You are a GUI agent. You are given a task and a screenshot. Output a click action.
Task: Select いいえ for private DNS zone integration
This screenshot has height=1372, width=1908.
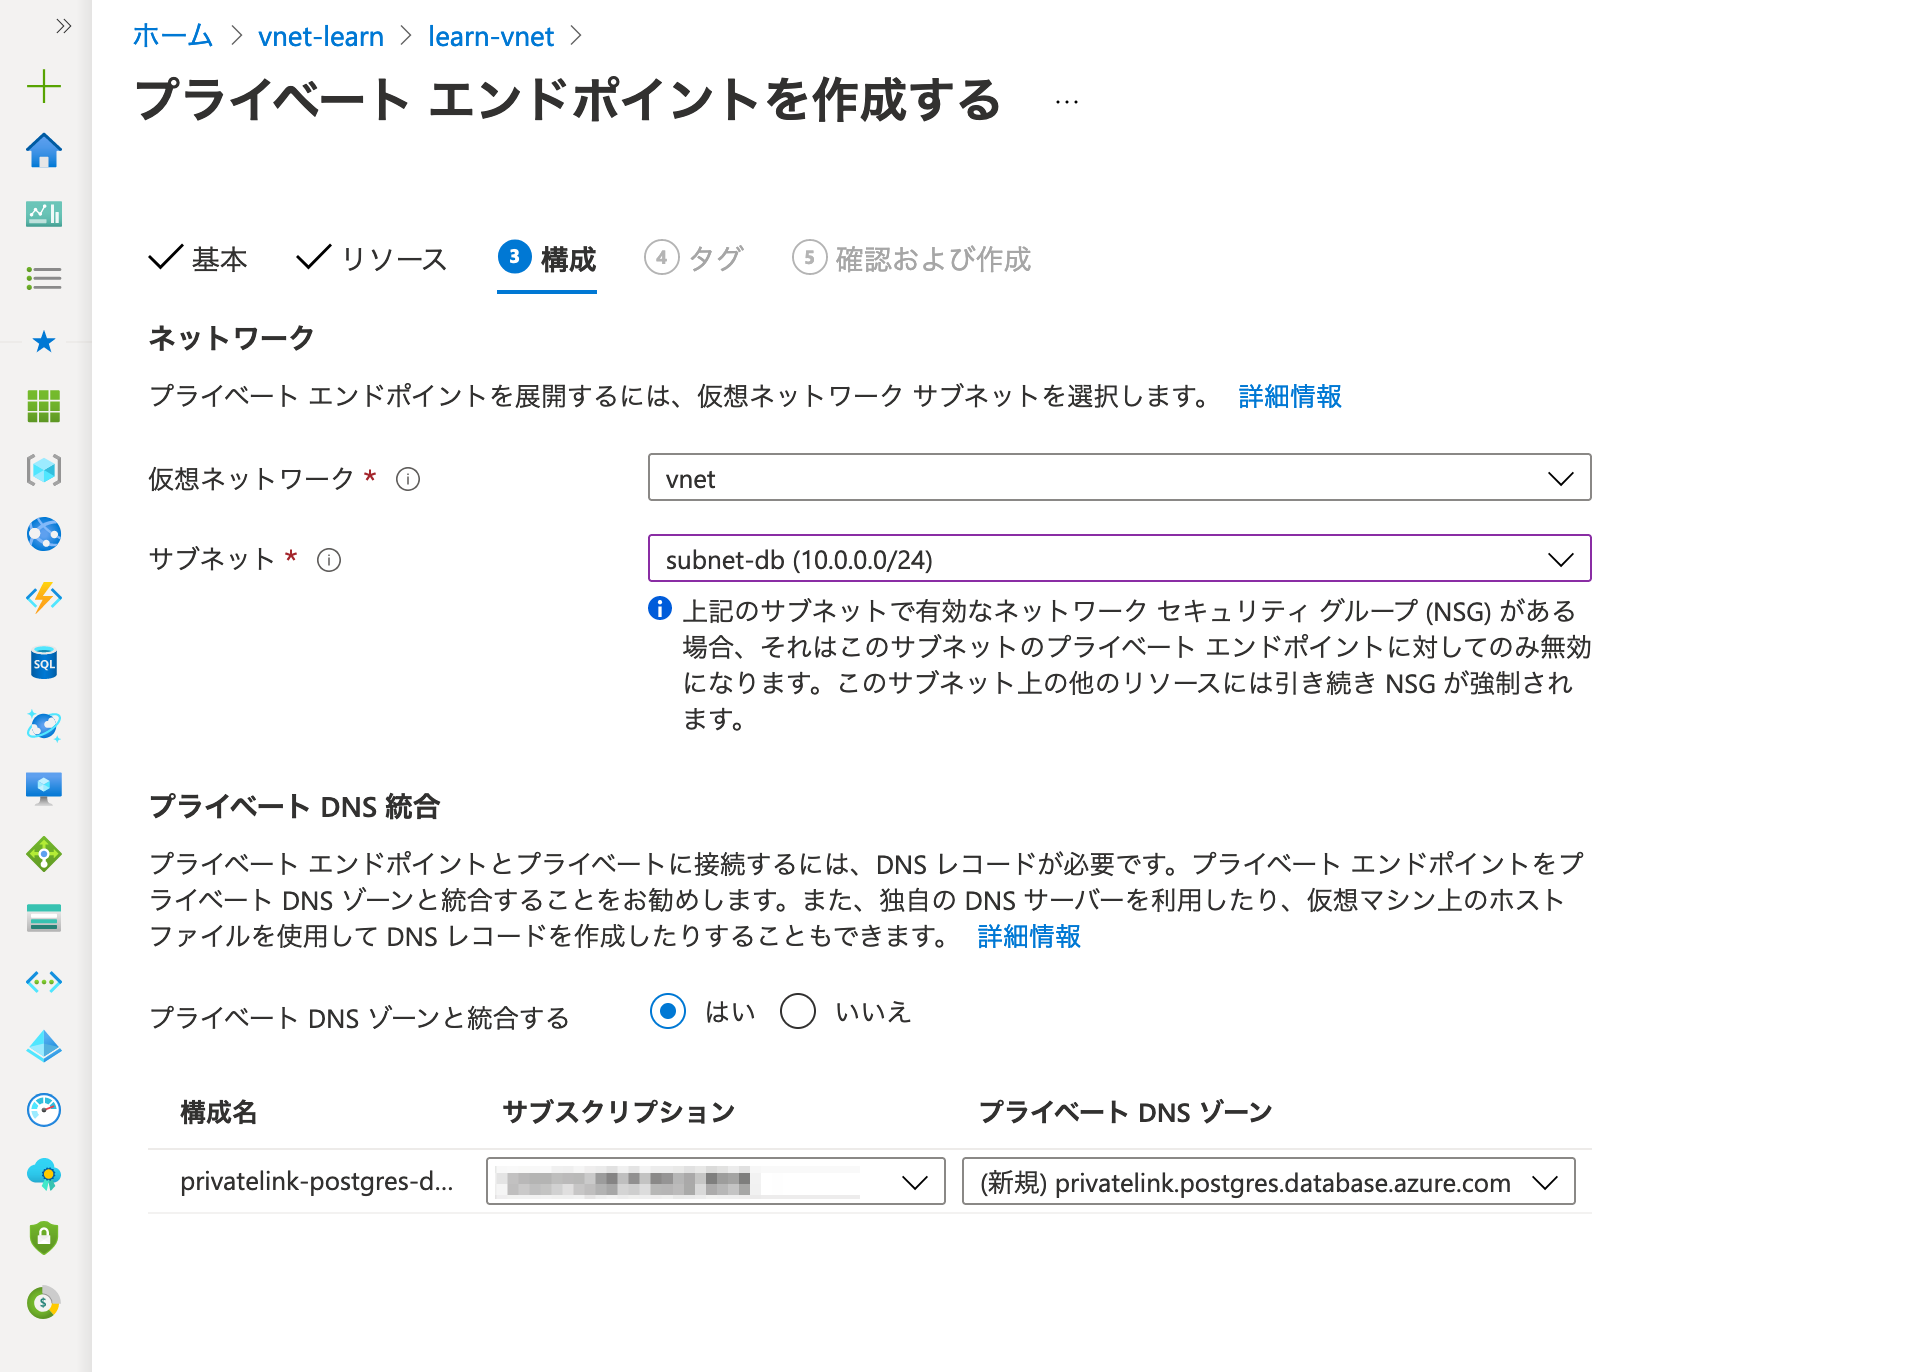pos(798,1012)
